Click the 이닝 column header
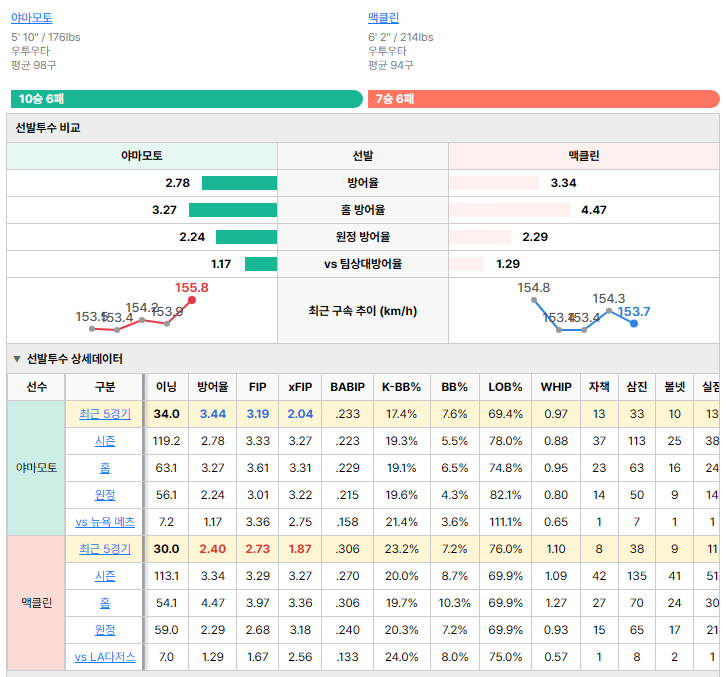This screenshot has width=726, height=677. [166, 387]
